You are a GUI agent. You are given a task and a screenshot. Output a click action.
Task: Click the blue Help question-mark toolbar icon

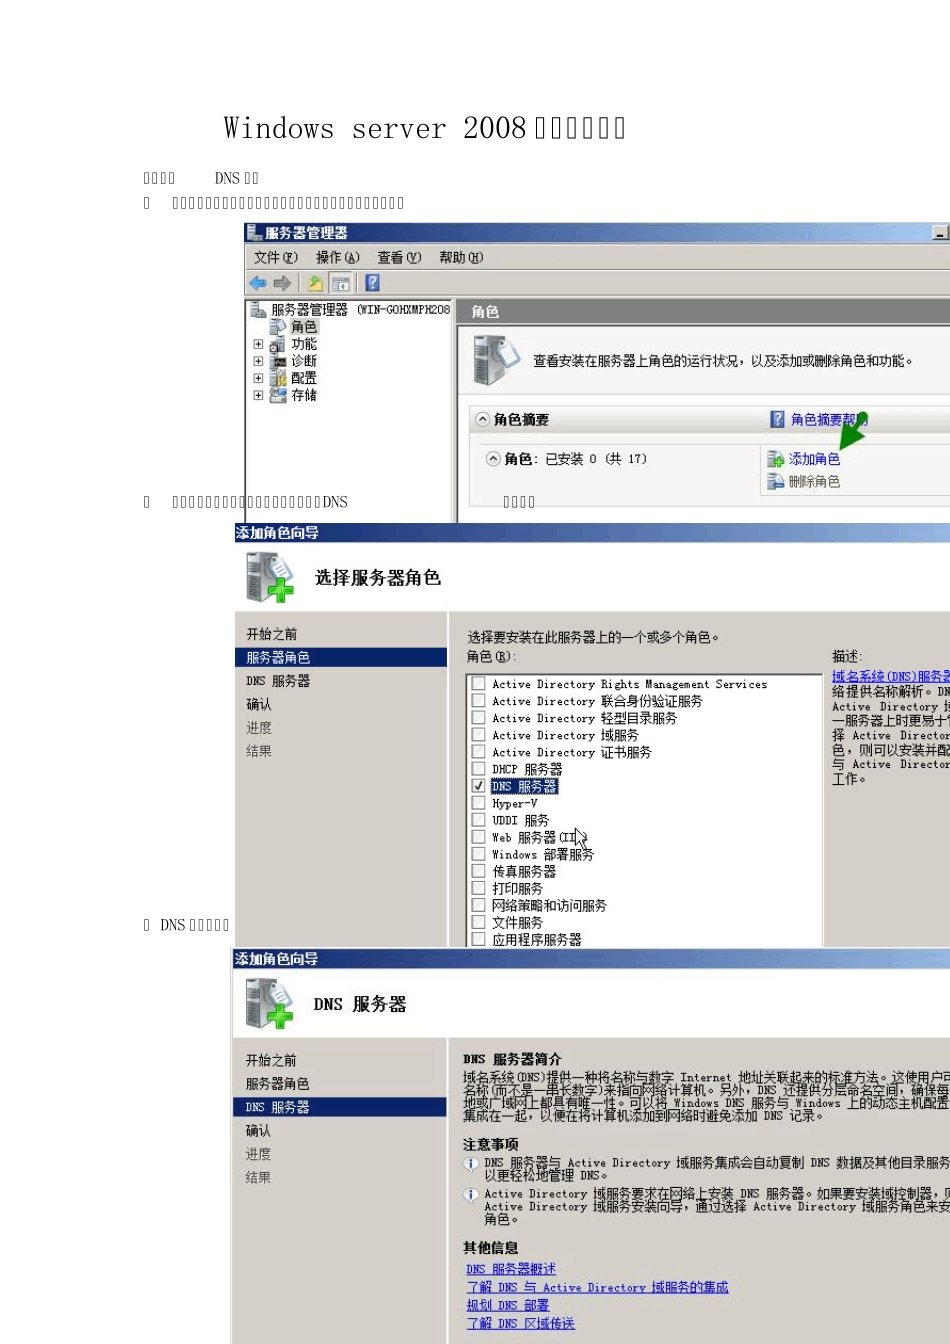372,283
